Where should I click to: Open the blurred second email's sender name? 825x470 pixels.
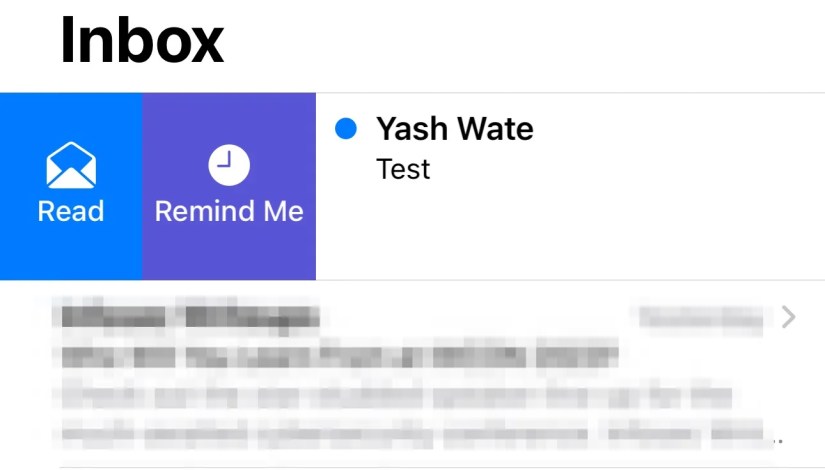(x=190, y=318)
